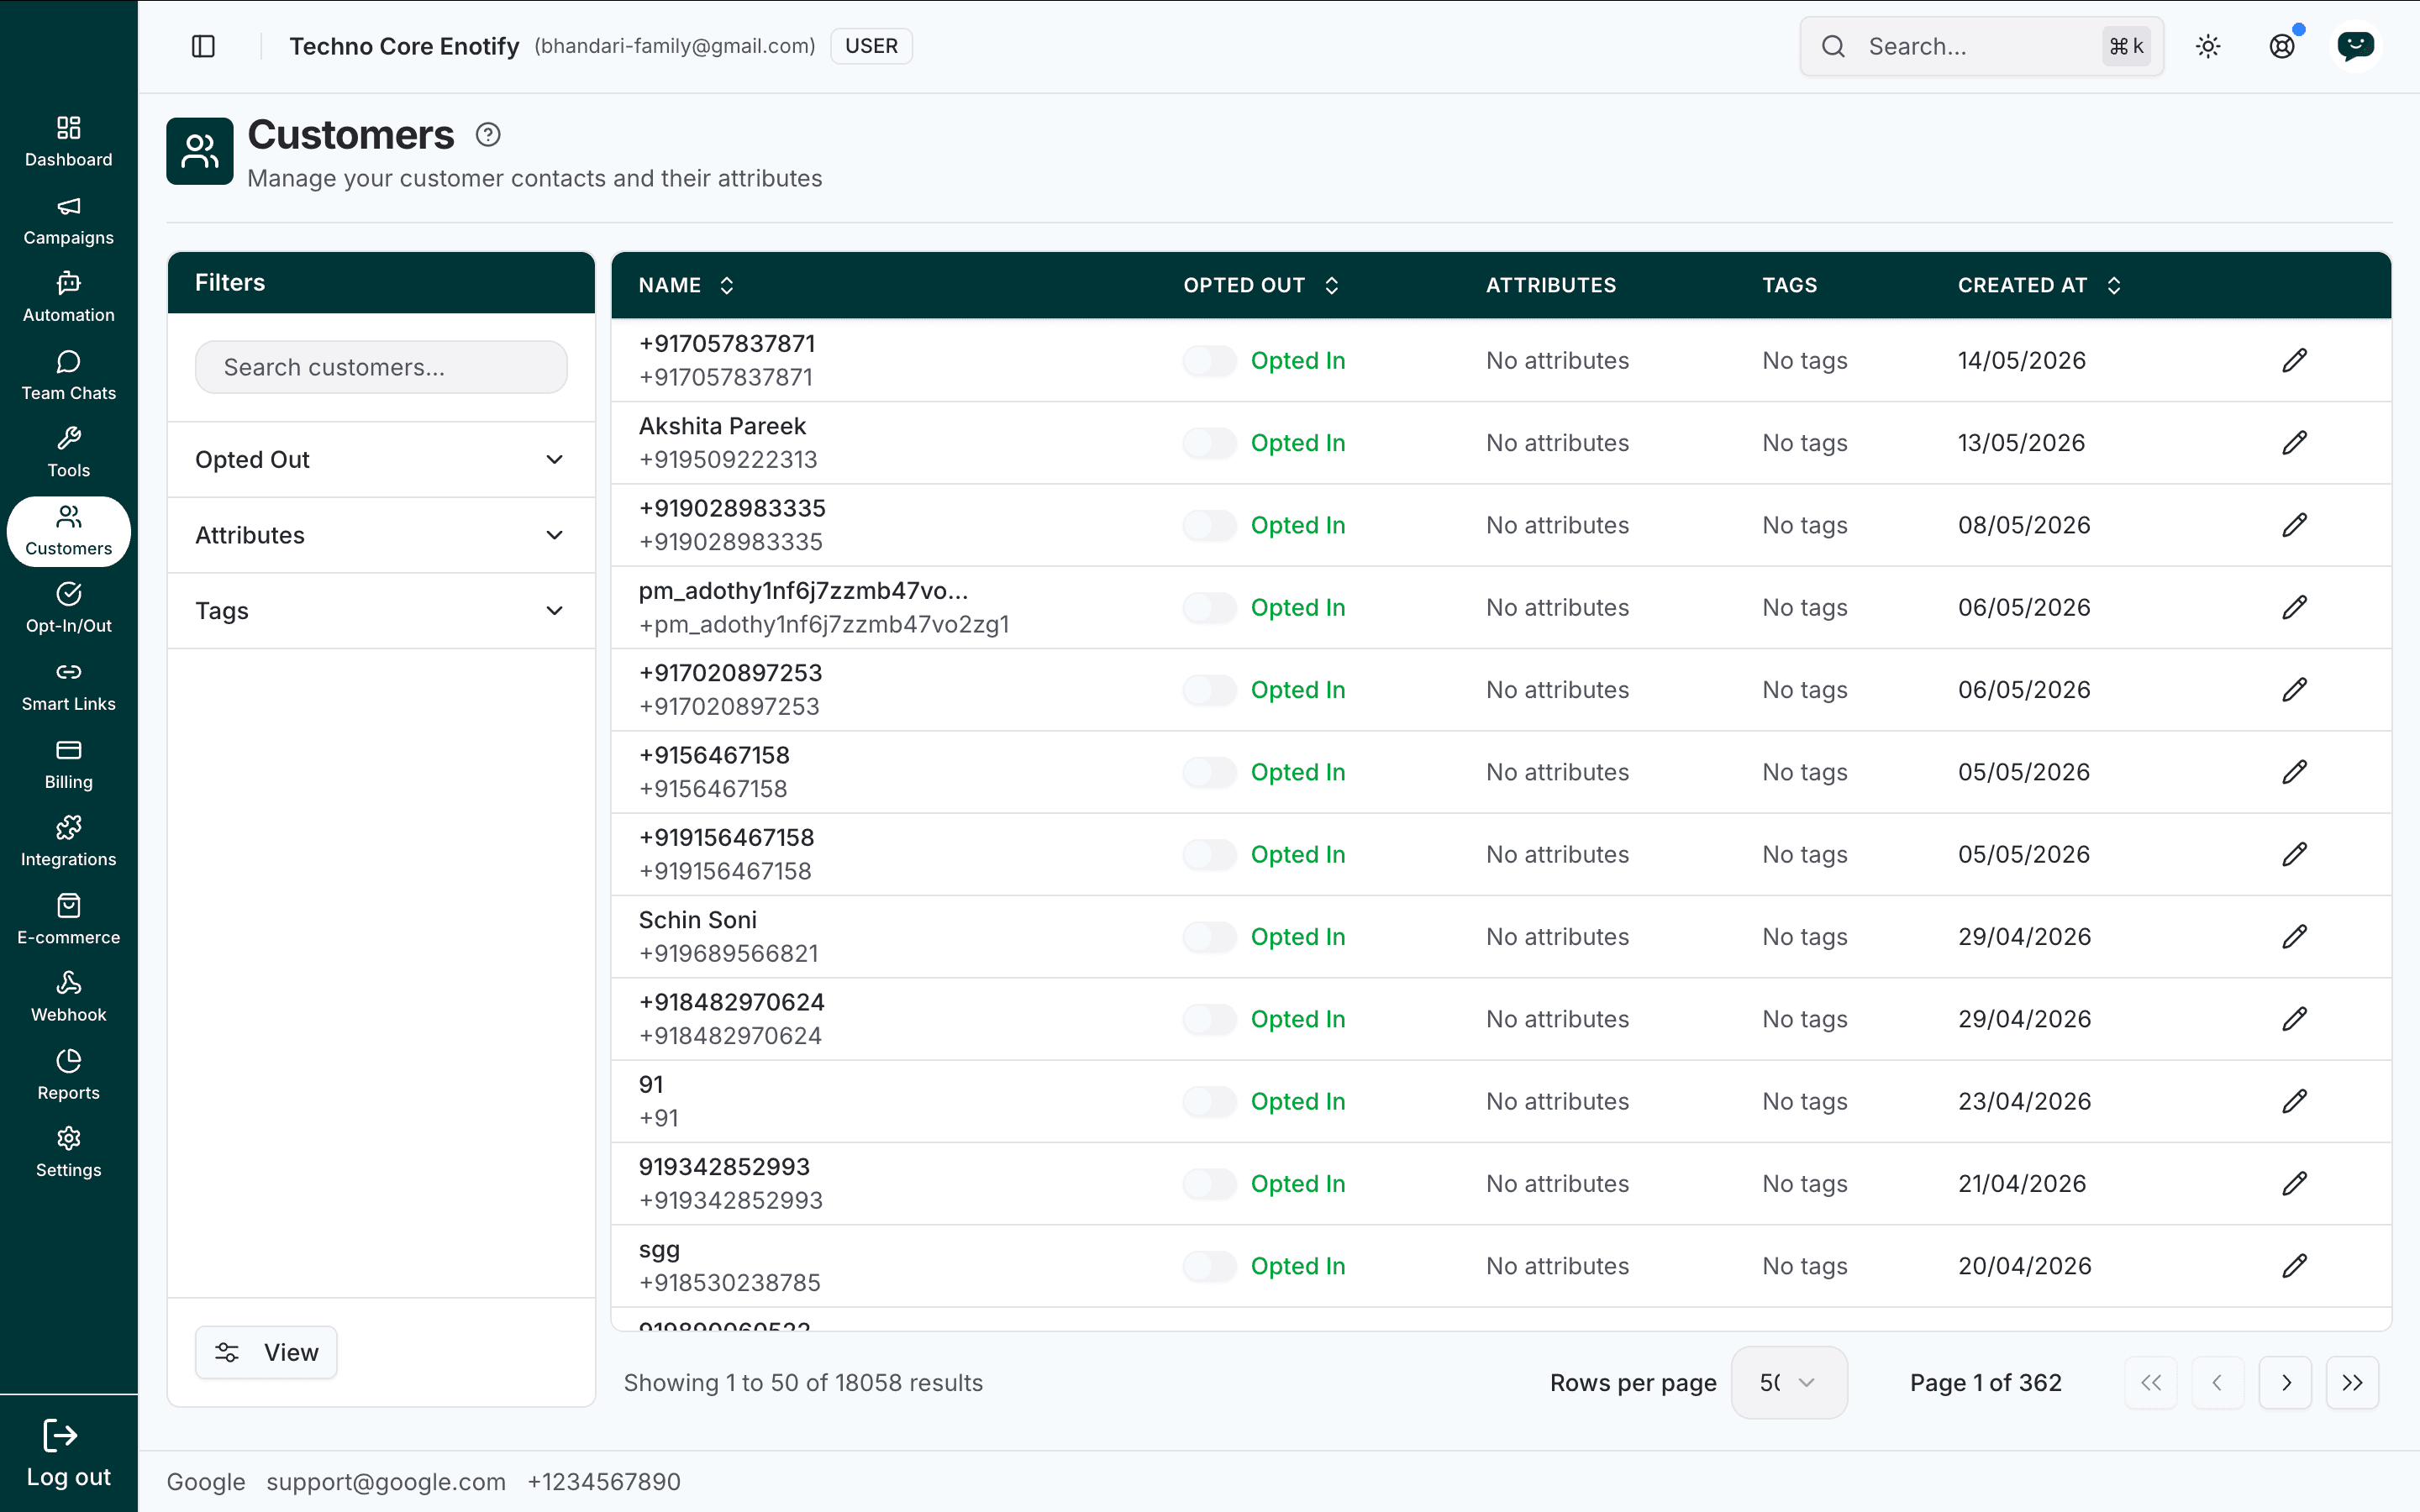Image resolution: width=2420 pixels, height=1512 pixels.
Task: Expand the Tags filter
Action: pyautogui.click(x=381, y=610)
